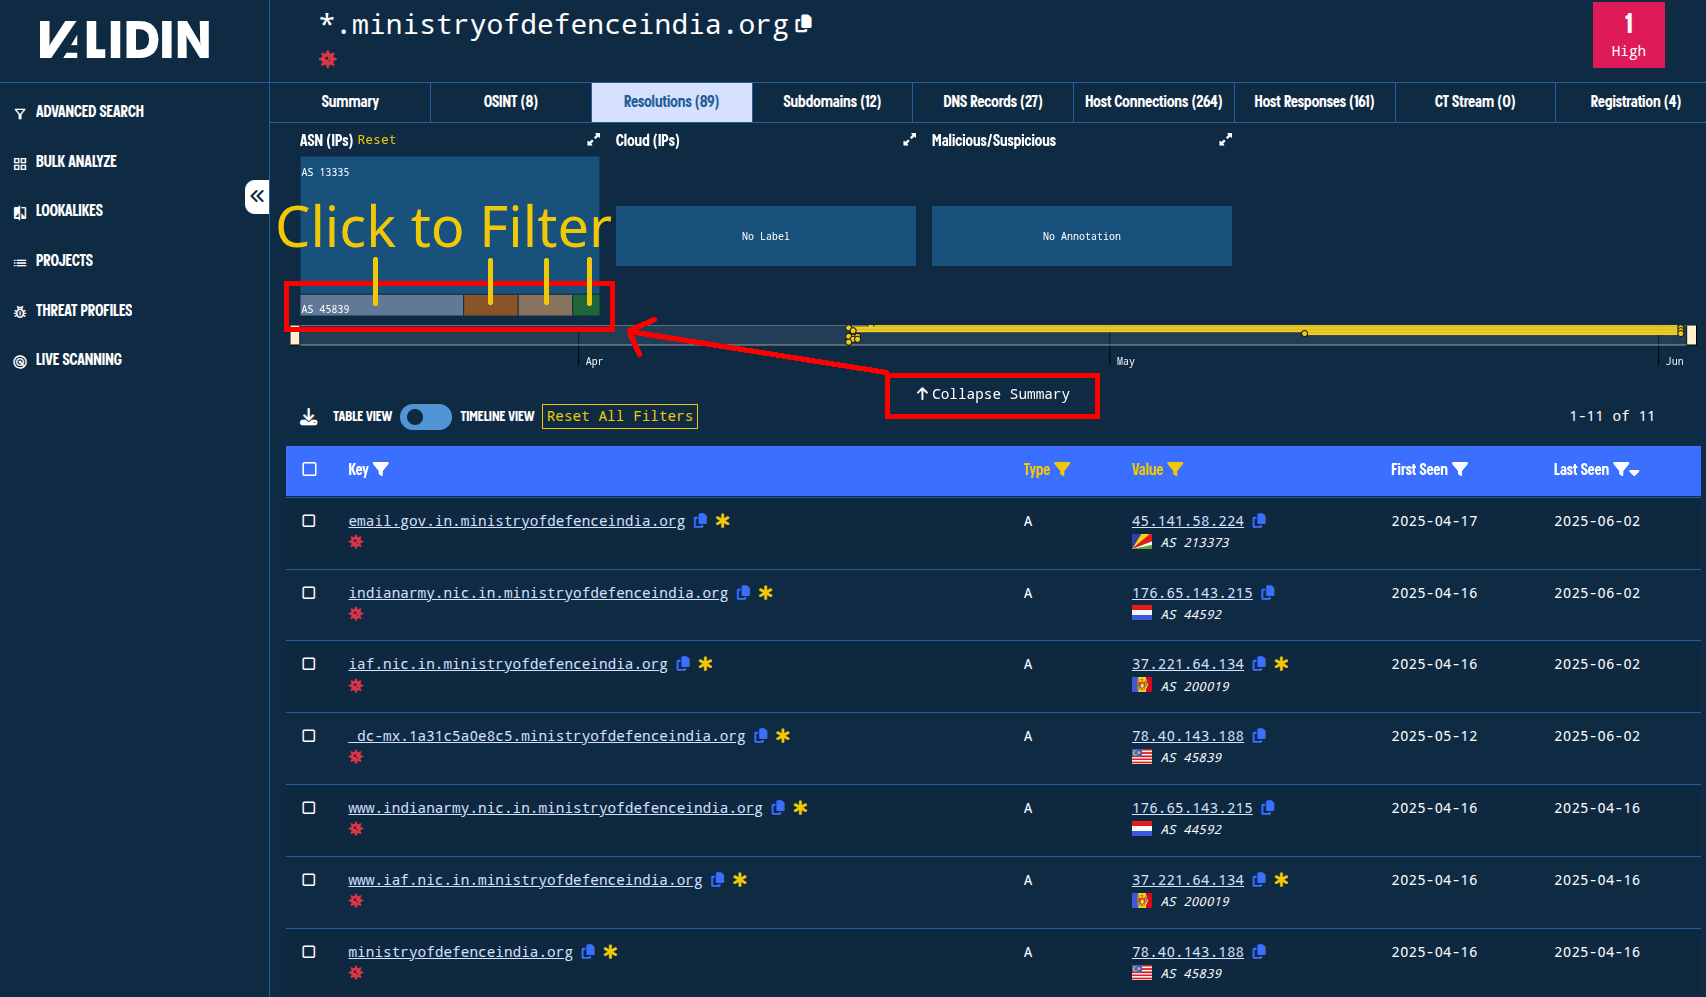The image size is (1706, 997).
Task: Open Bulk Analyze from sidebar
Action: [76, 161]
